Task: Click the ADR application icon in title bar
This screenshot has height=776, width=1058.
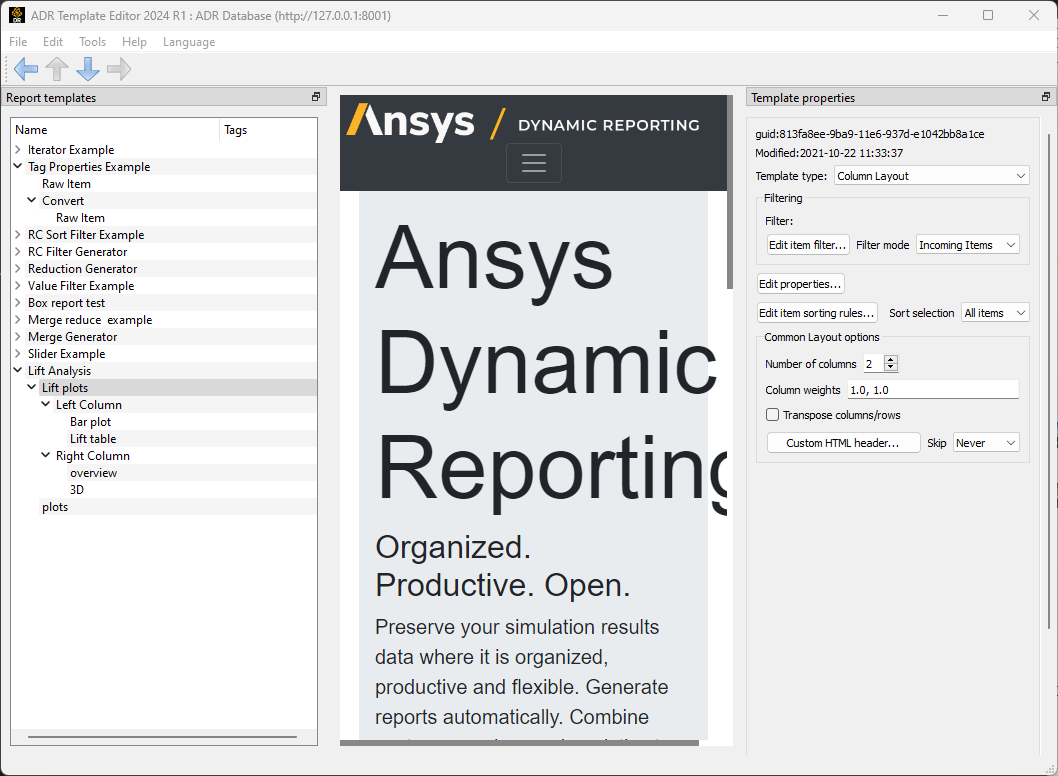Action: point(17,15)
